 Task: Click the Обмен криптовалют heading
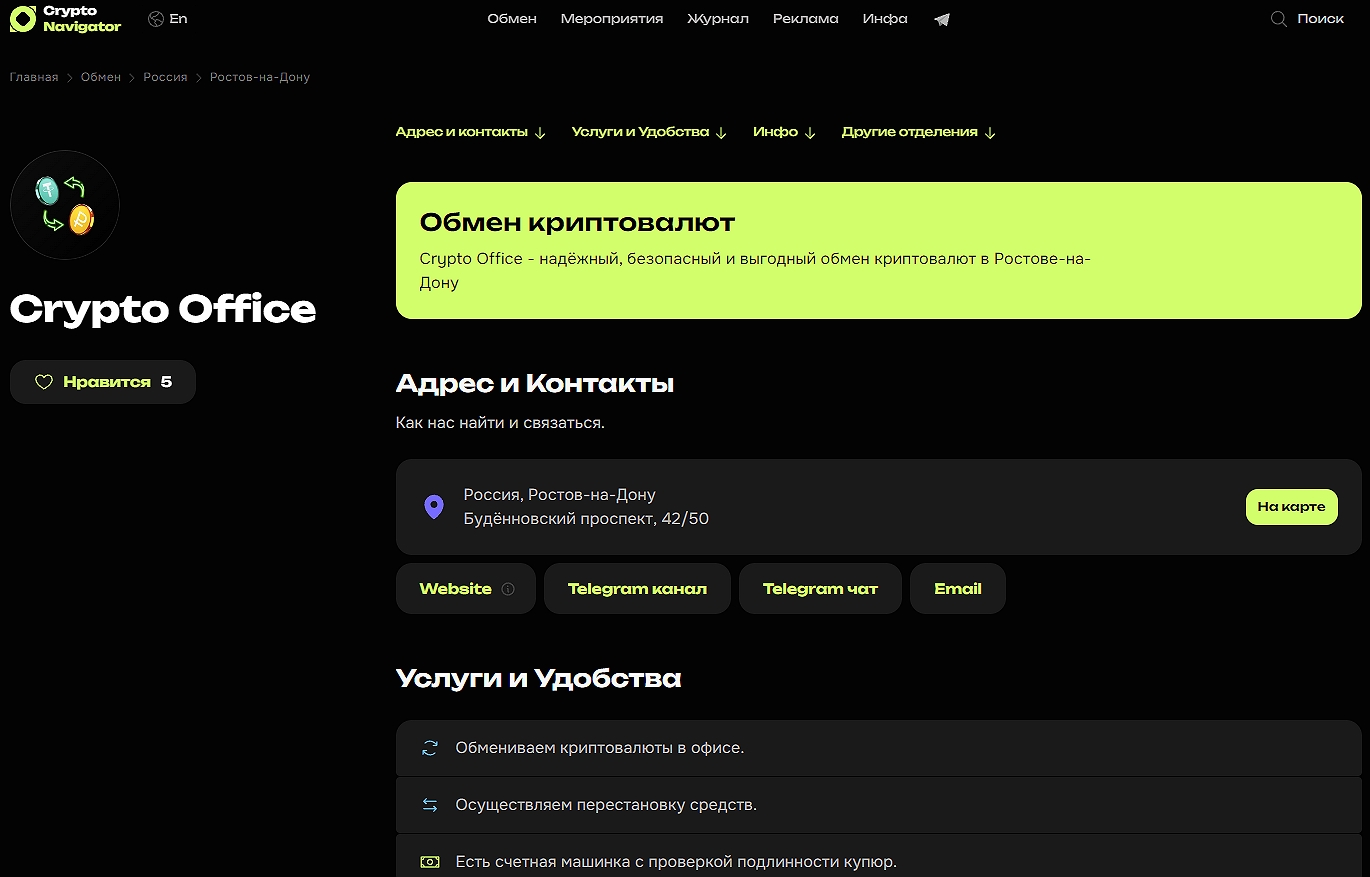577,222
